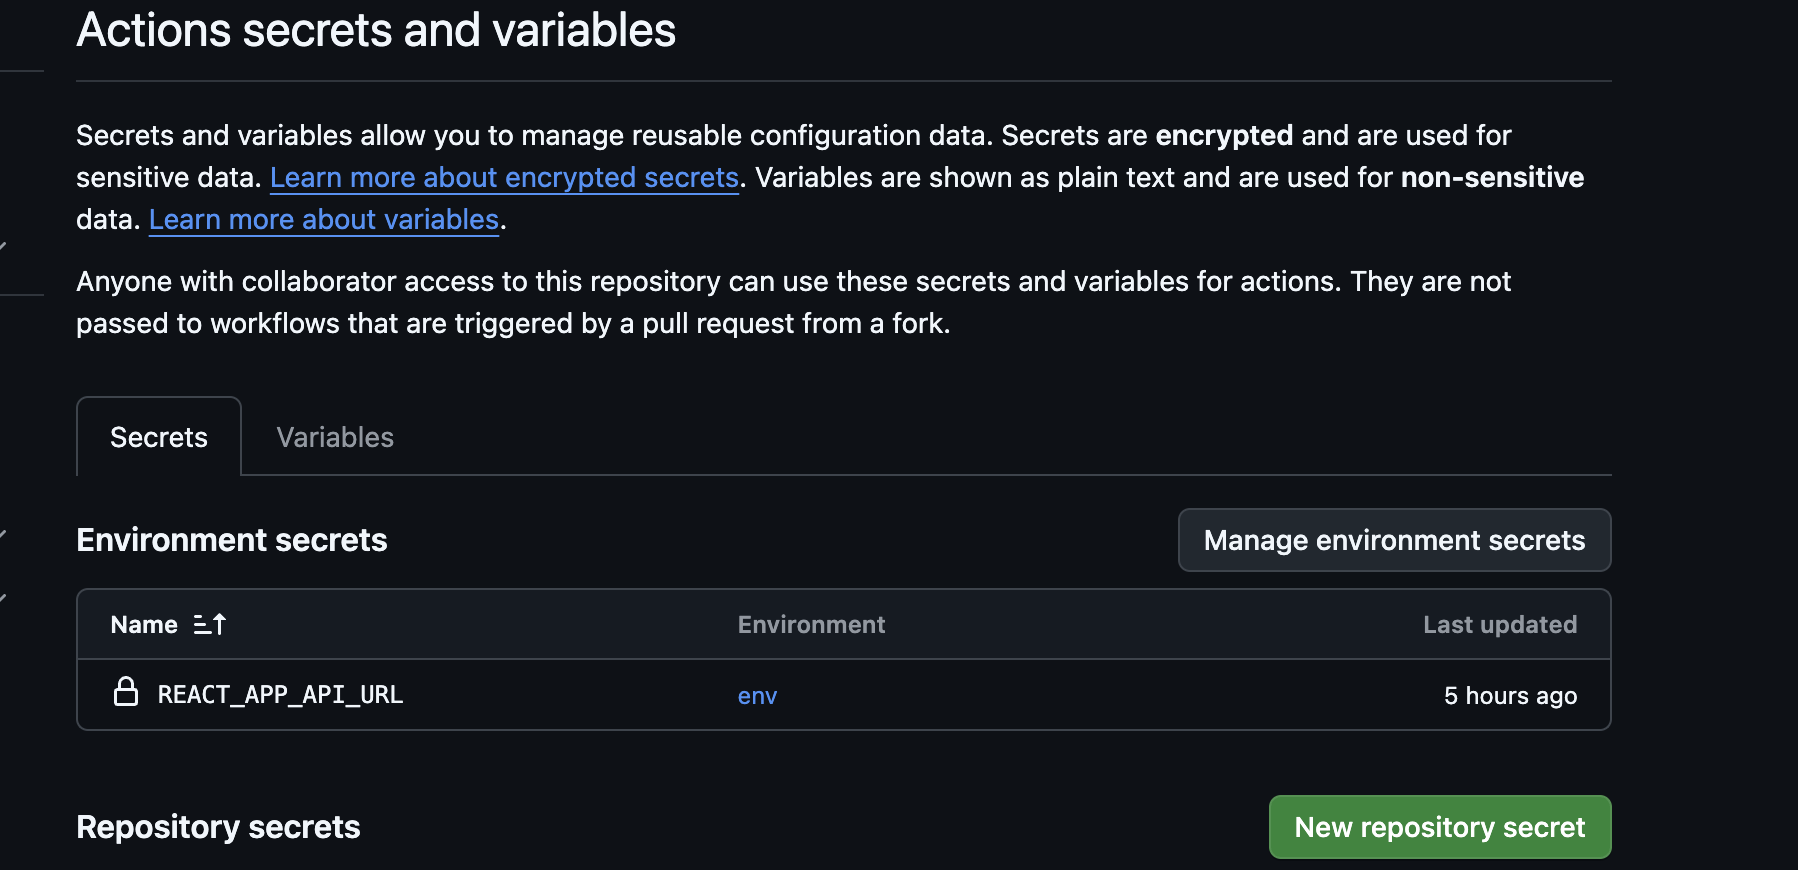Follow the Learn more about variables link
1798x870 pixels.
coord(324,220)
